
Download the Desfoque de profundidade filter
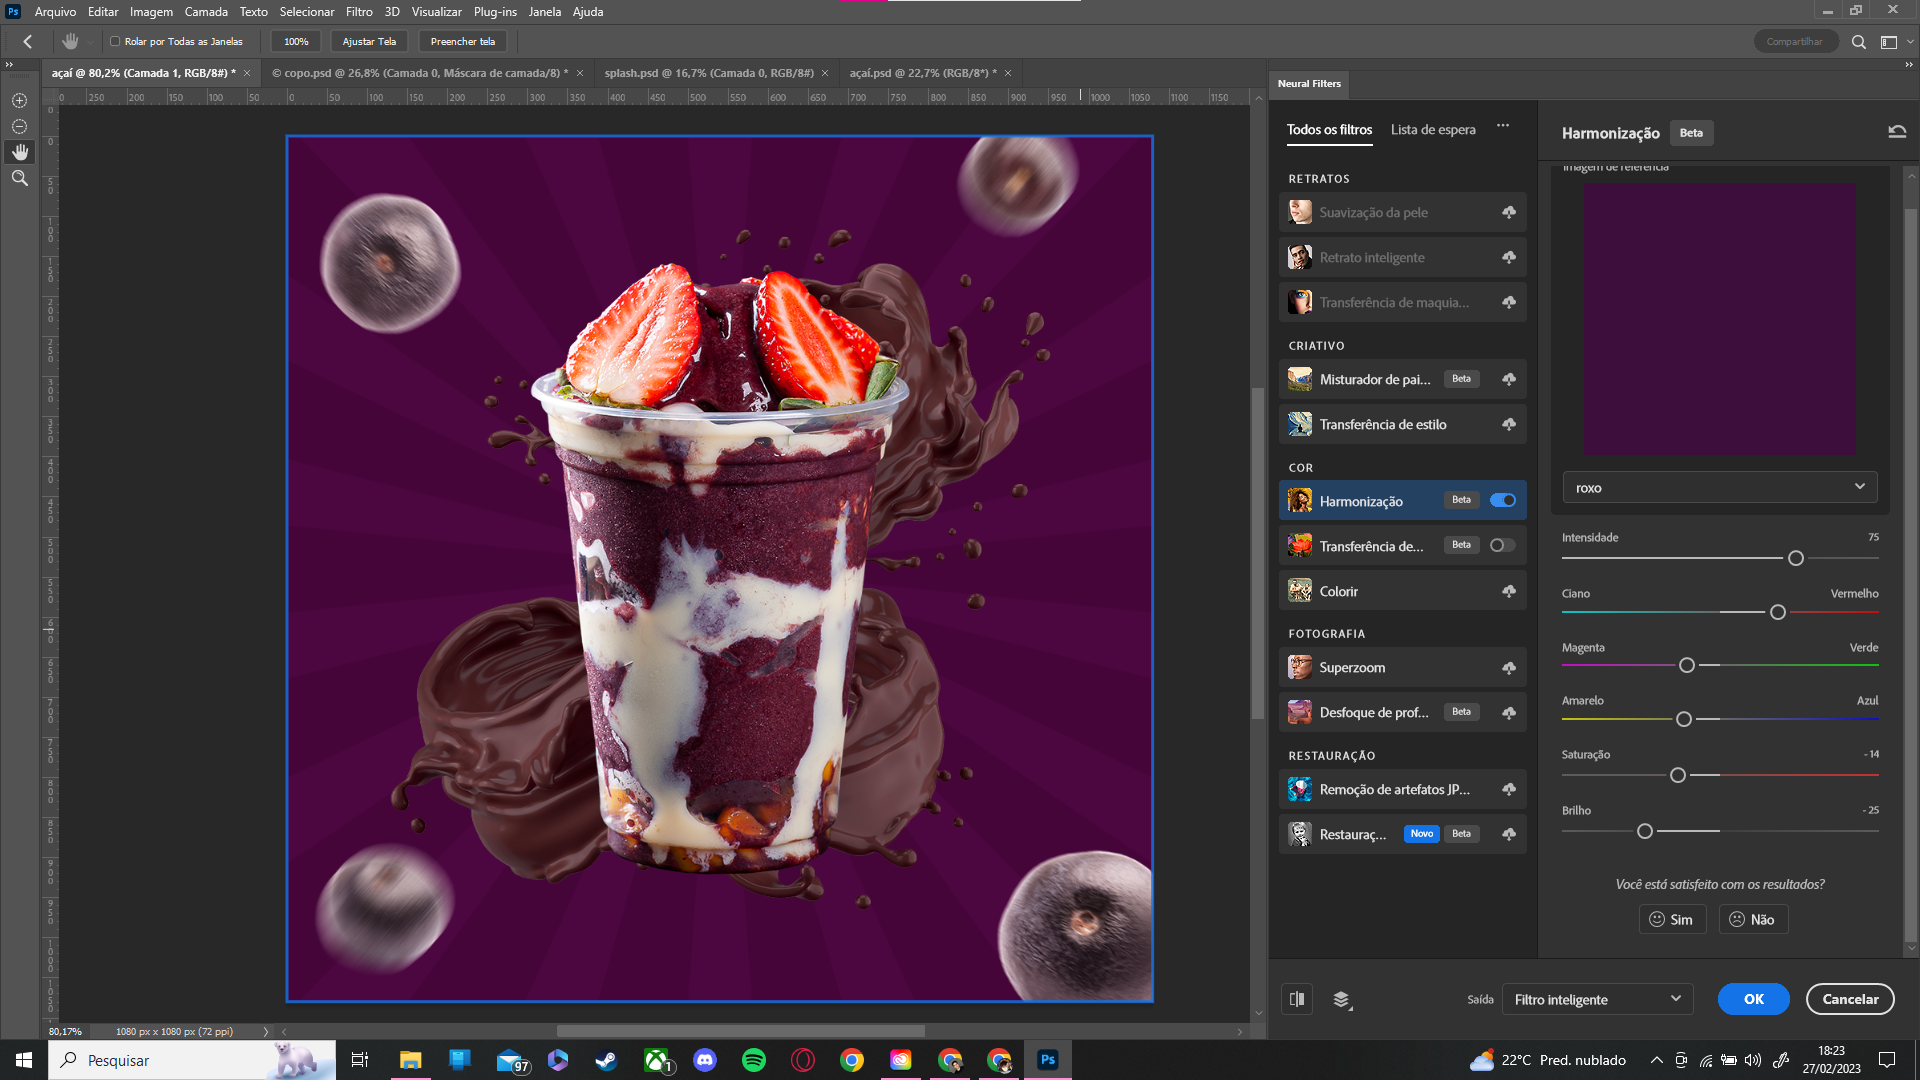(1509, 712)
